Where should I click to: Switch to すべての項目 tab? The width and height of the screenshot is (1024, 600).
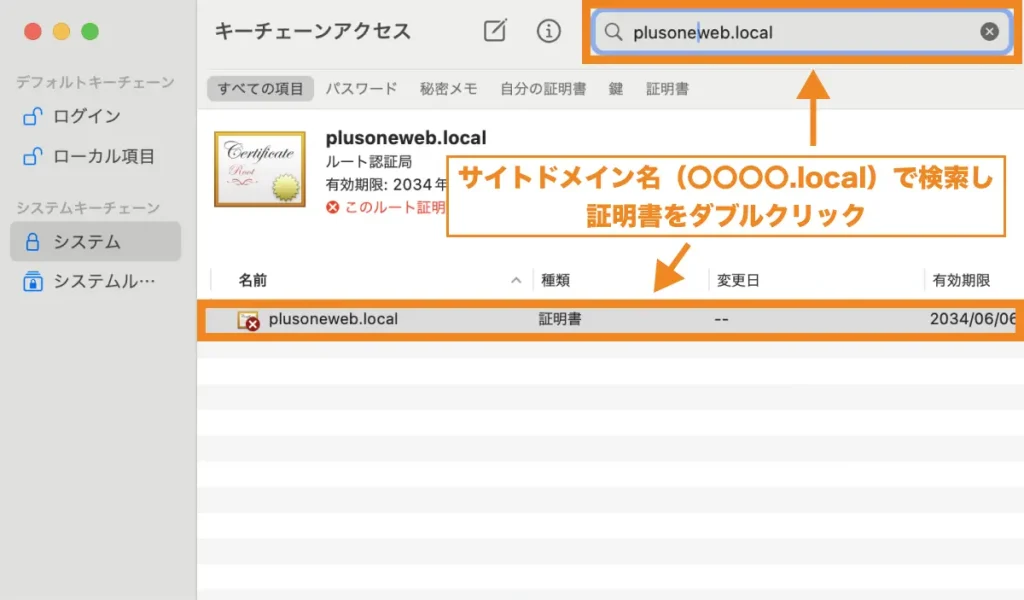coord(261,89)
